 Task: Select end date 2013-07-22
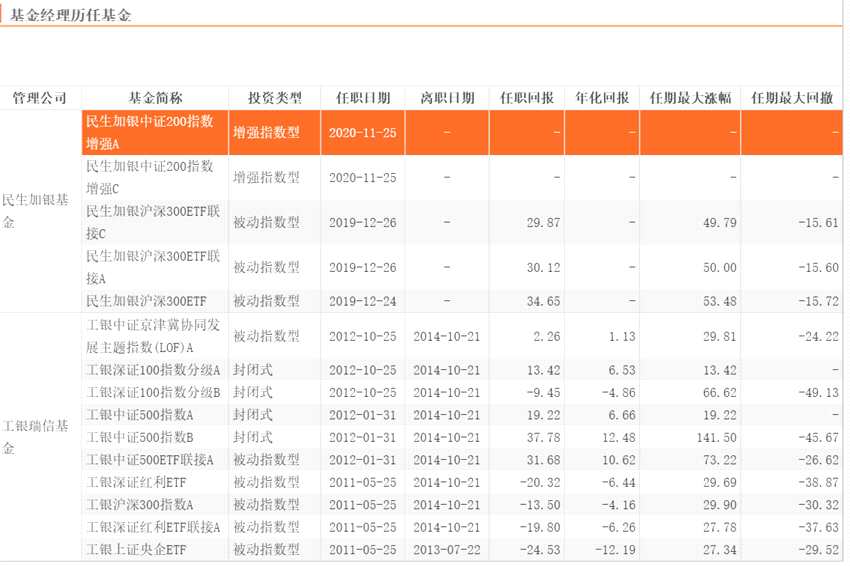[447, 550]
